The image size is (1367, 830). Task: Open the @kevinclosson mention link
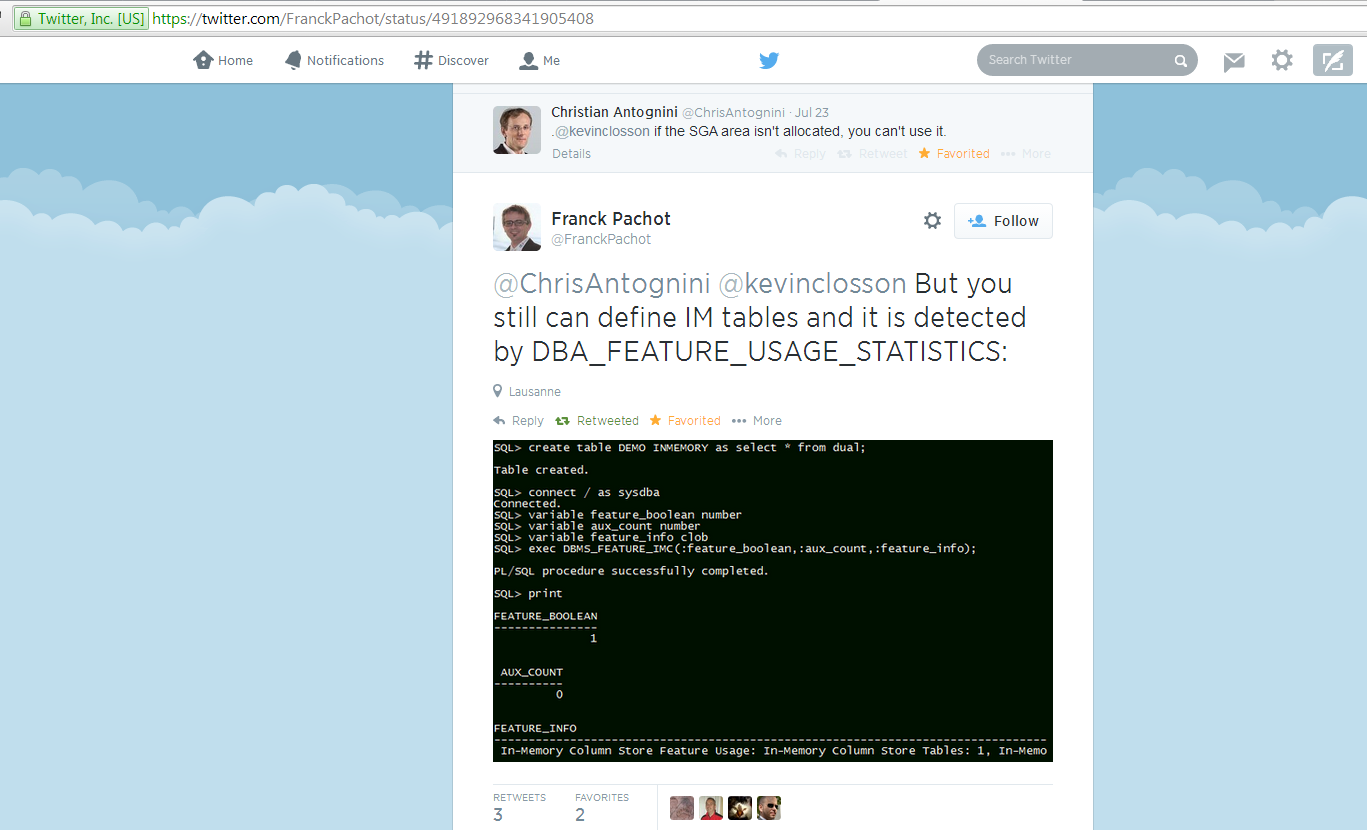[812, 284]
